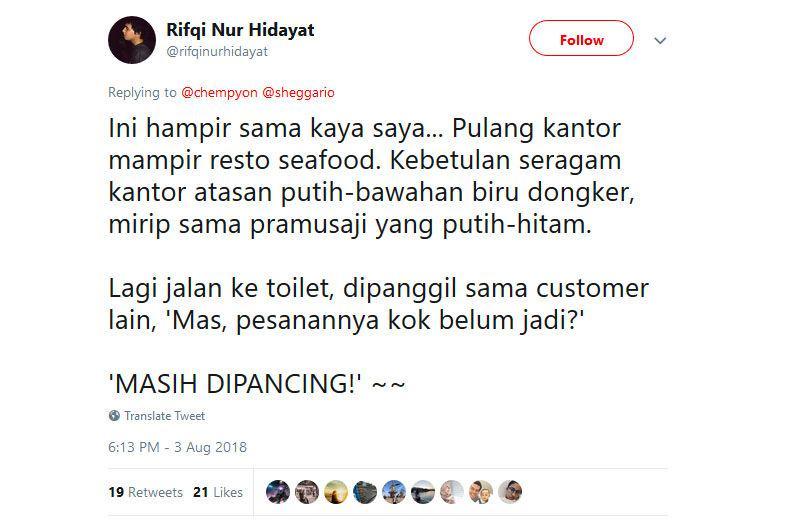
Task: Click the globe icon beside Translate Tweet
Action: [114, 416]
